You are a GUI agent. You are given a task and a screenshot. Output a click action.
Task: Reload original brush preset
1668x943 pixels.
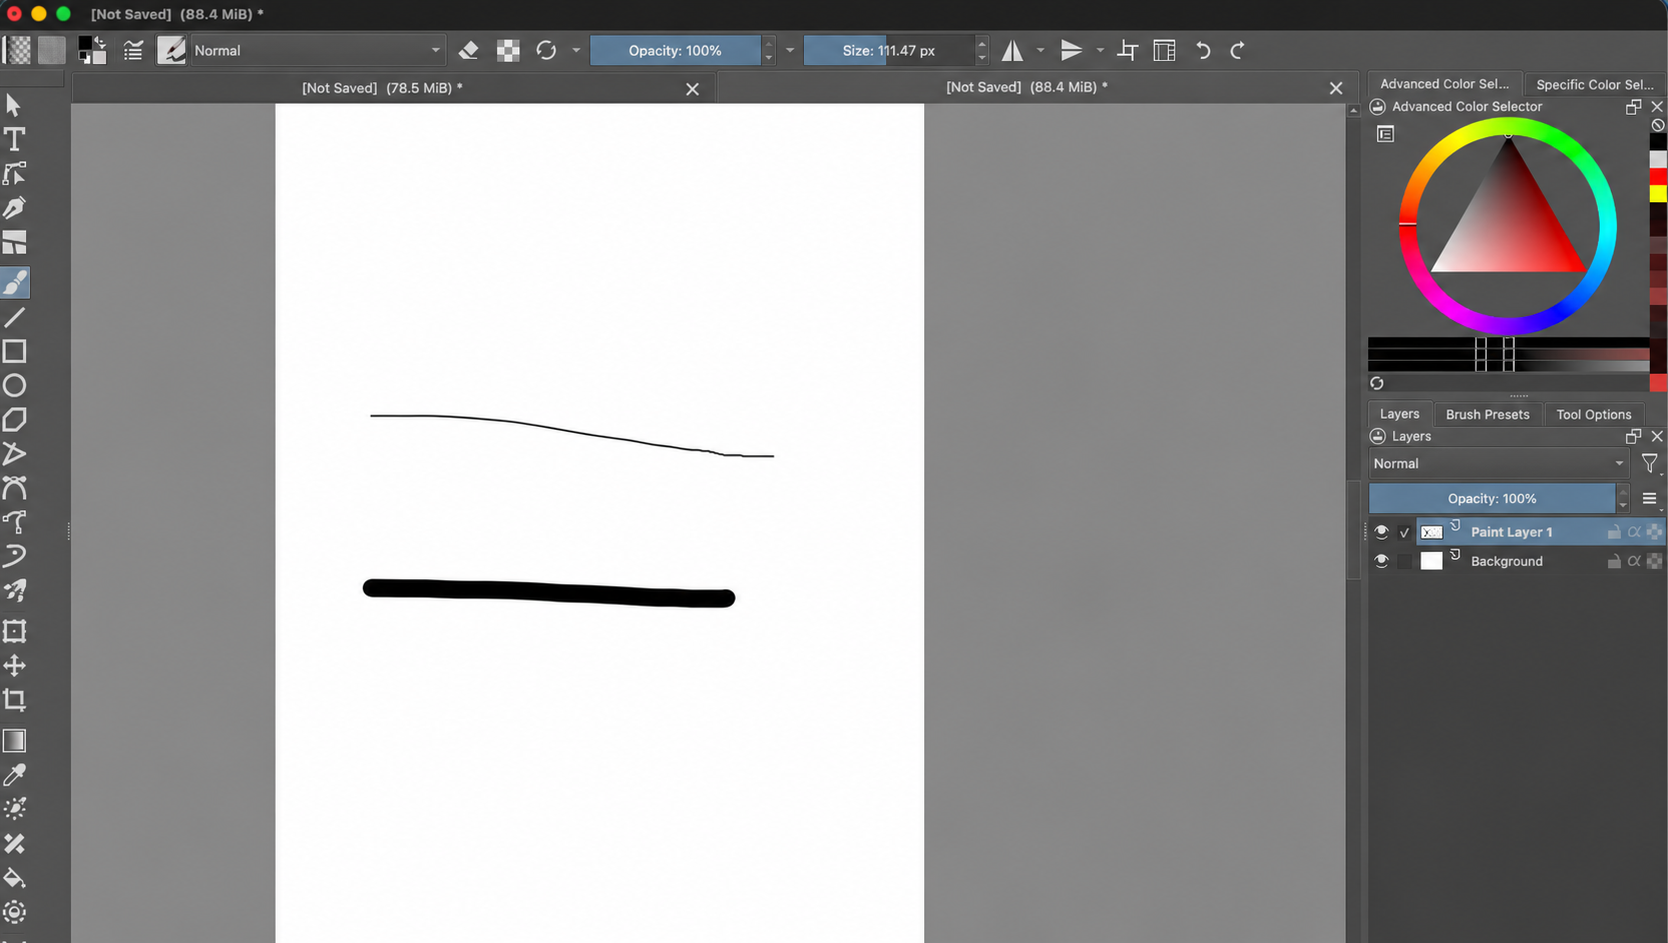[546, 50]
